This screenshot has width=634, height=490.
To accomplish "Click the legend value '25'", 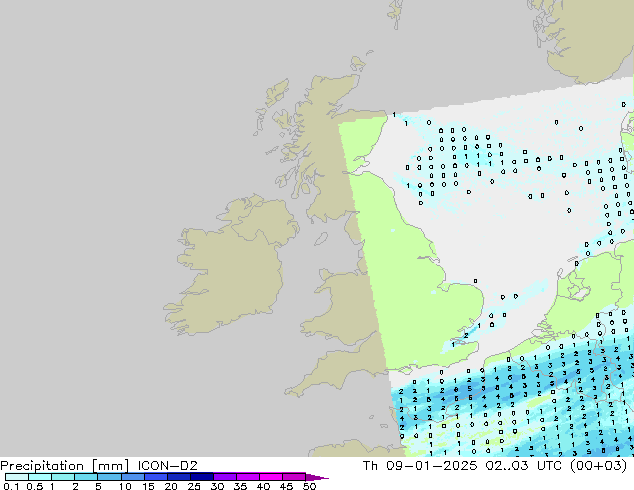I will [194, 486].
